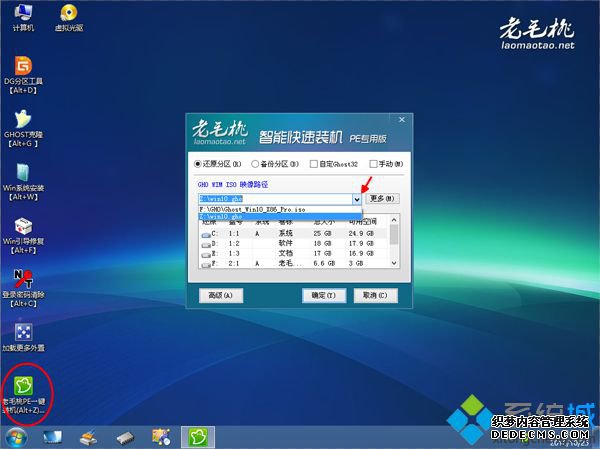Open the 虚拟光驱 desktop icon
The width and height of the screenshot is (600, 449).
tap(69, 18)
